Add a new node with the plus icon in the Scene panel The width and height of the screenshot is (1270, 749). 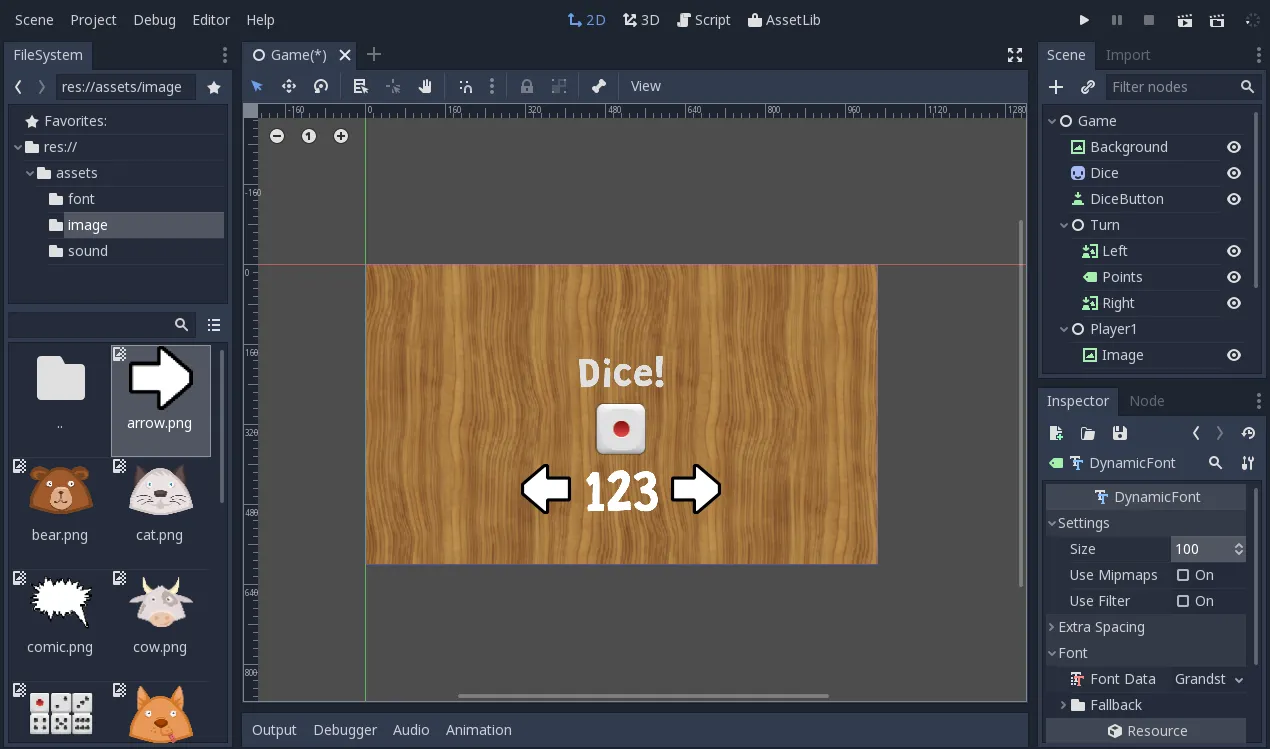[x=1056, y=87]
